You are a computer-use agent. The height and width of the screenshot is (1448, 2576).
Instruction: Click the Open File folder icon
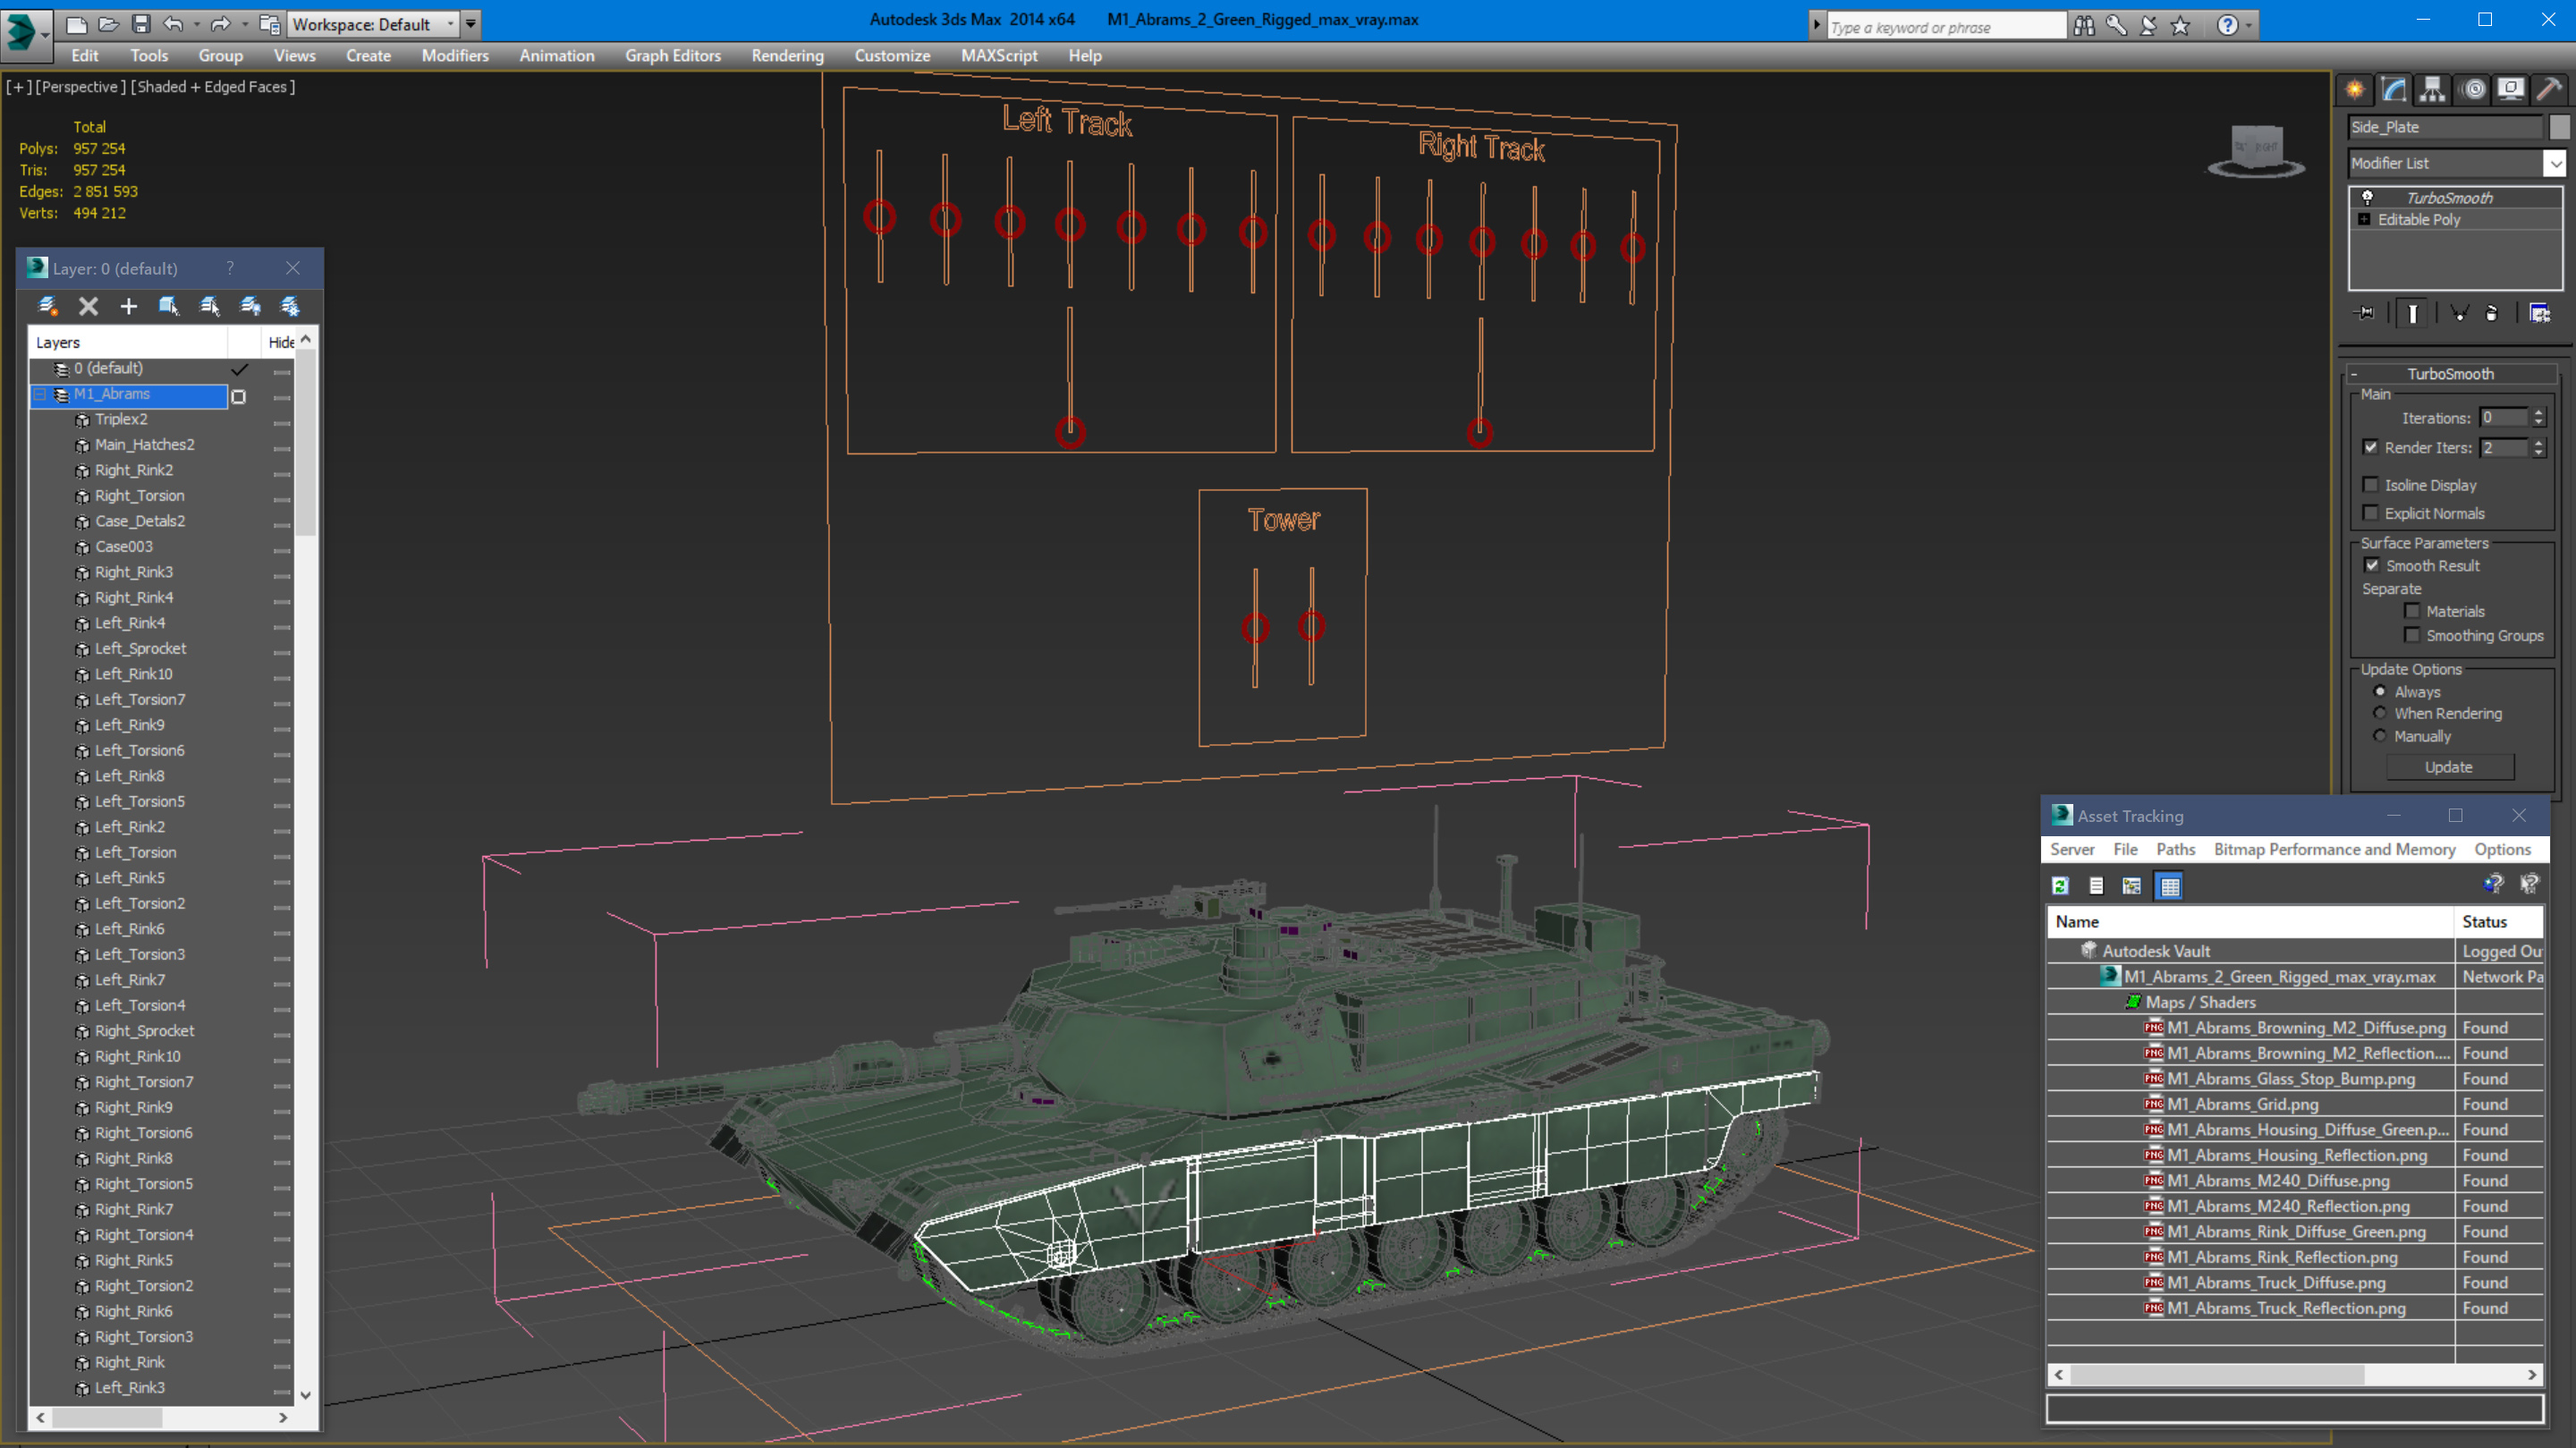pos(109,24)
